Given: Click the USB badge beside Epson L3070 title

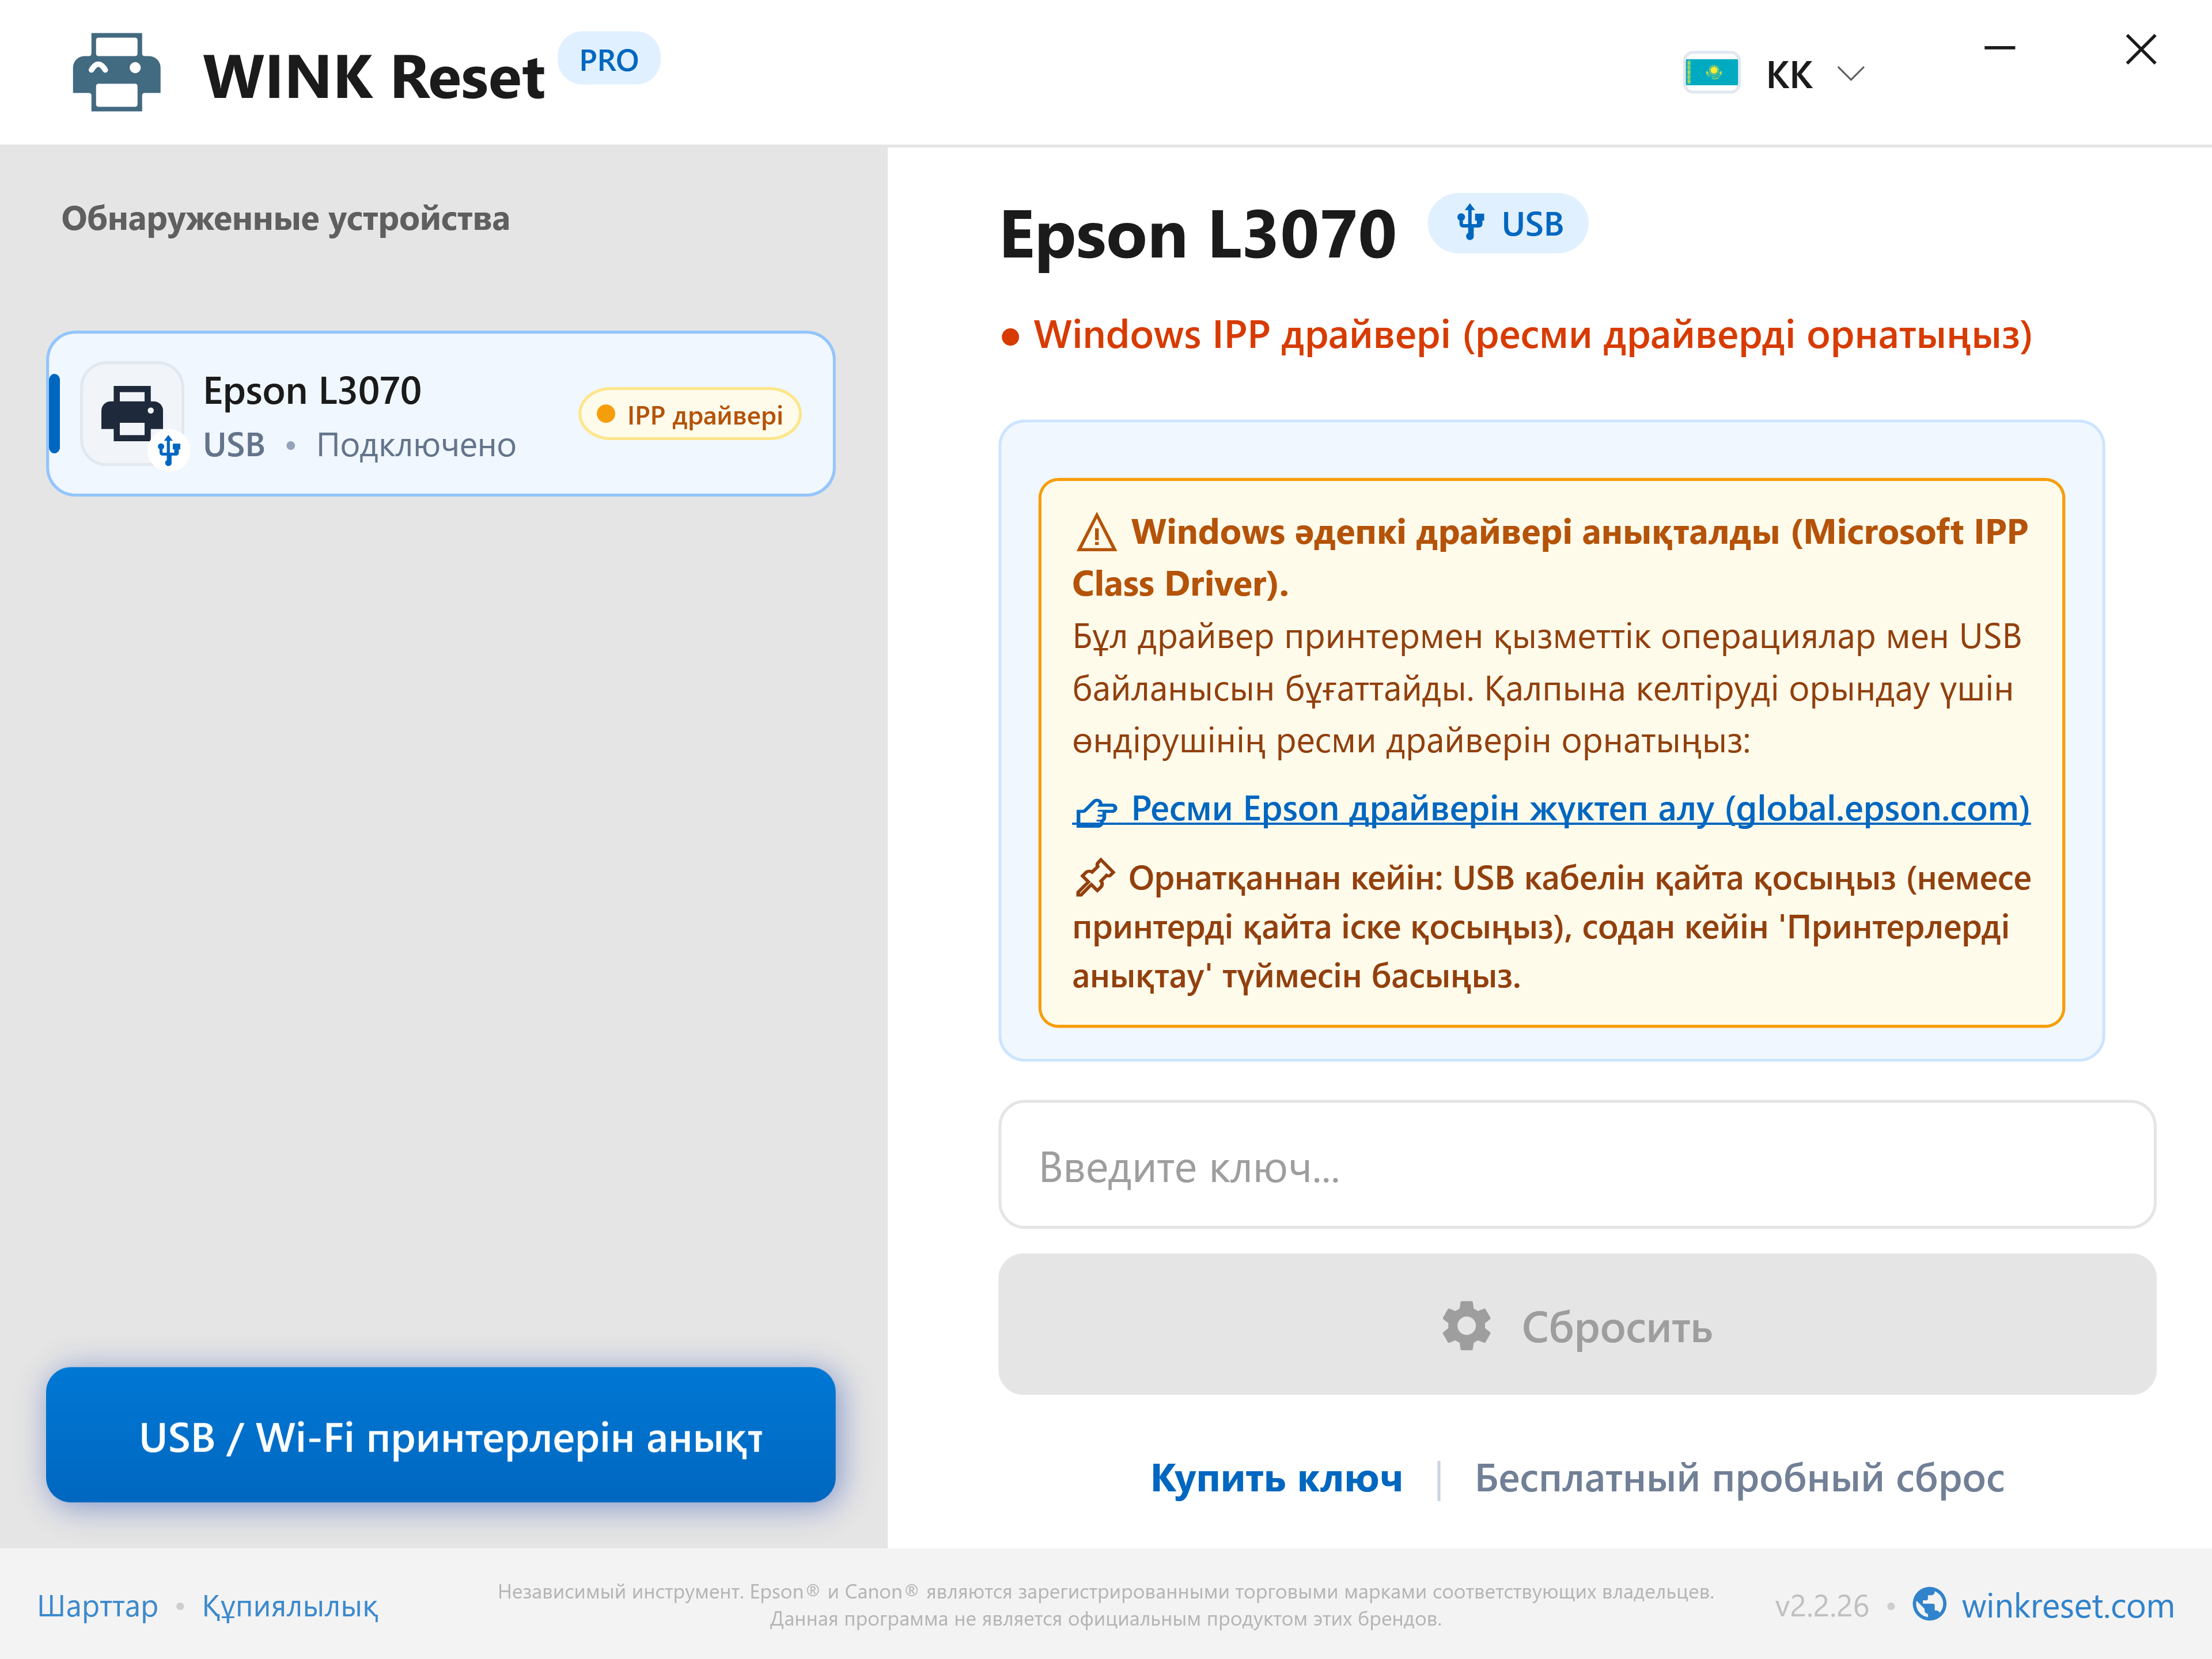Looking at the screenshot, I should [1507, 224].
